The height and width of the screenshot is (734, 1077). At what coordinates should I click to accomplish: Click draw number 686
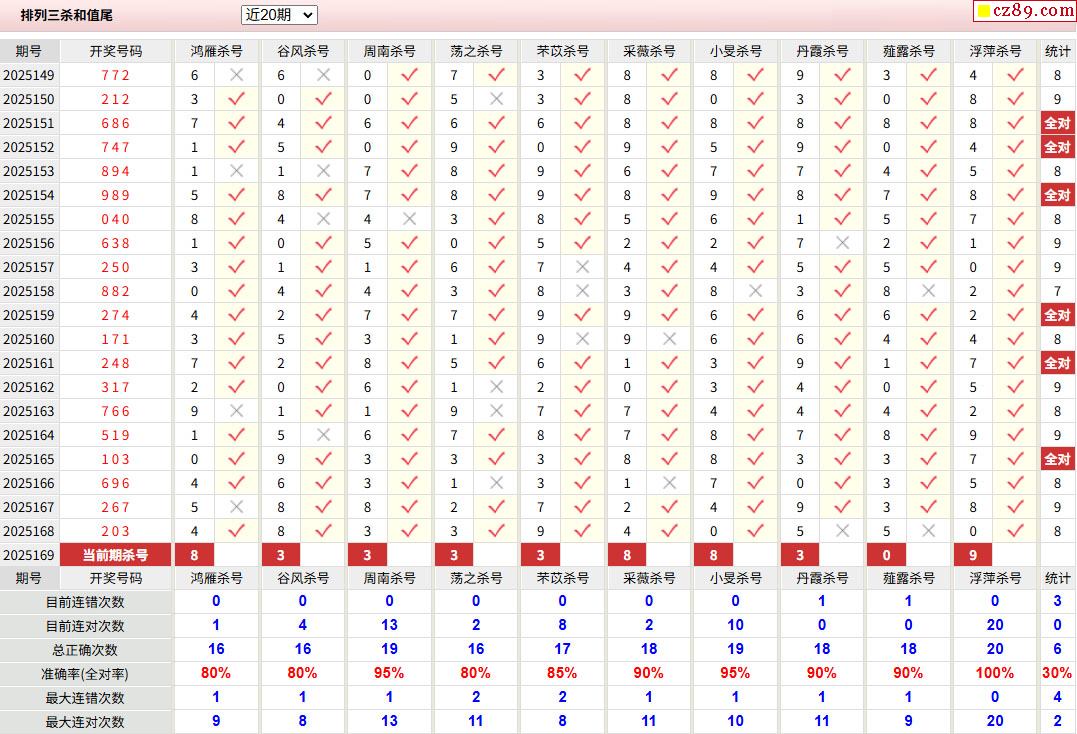coord(115,124)
